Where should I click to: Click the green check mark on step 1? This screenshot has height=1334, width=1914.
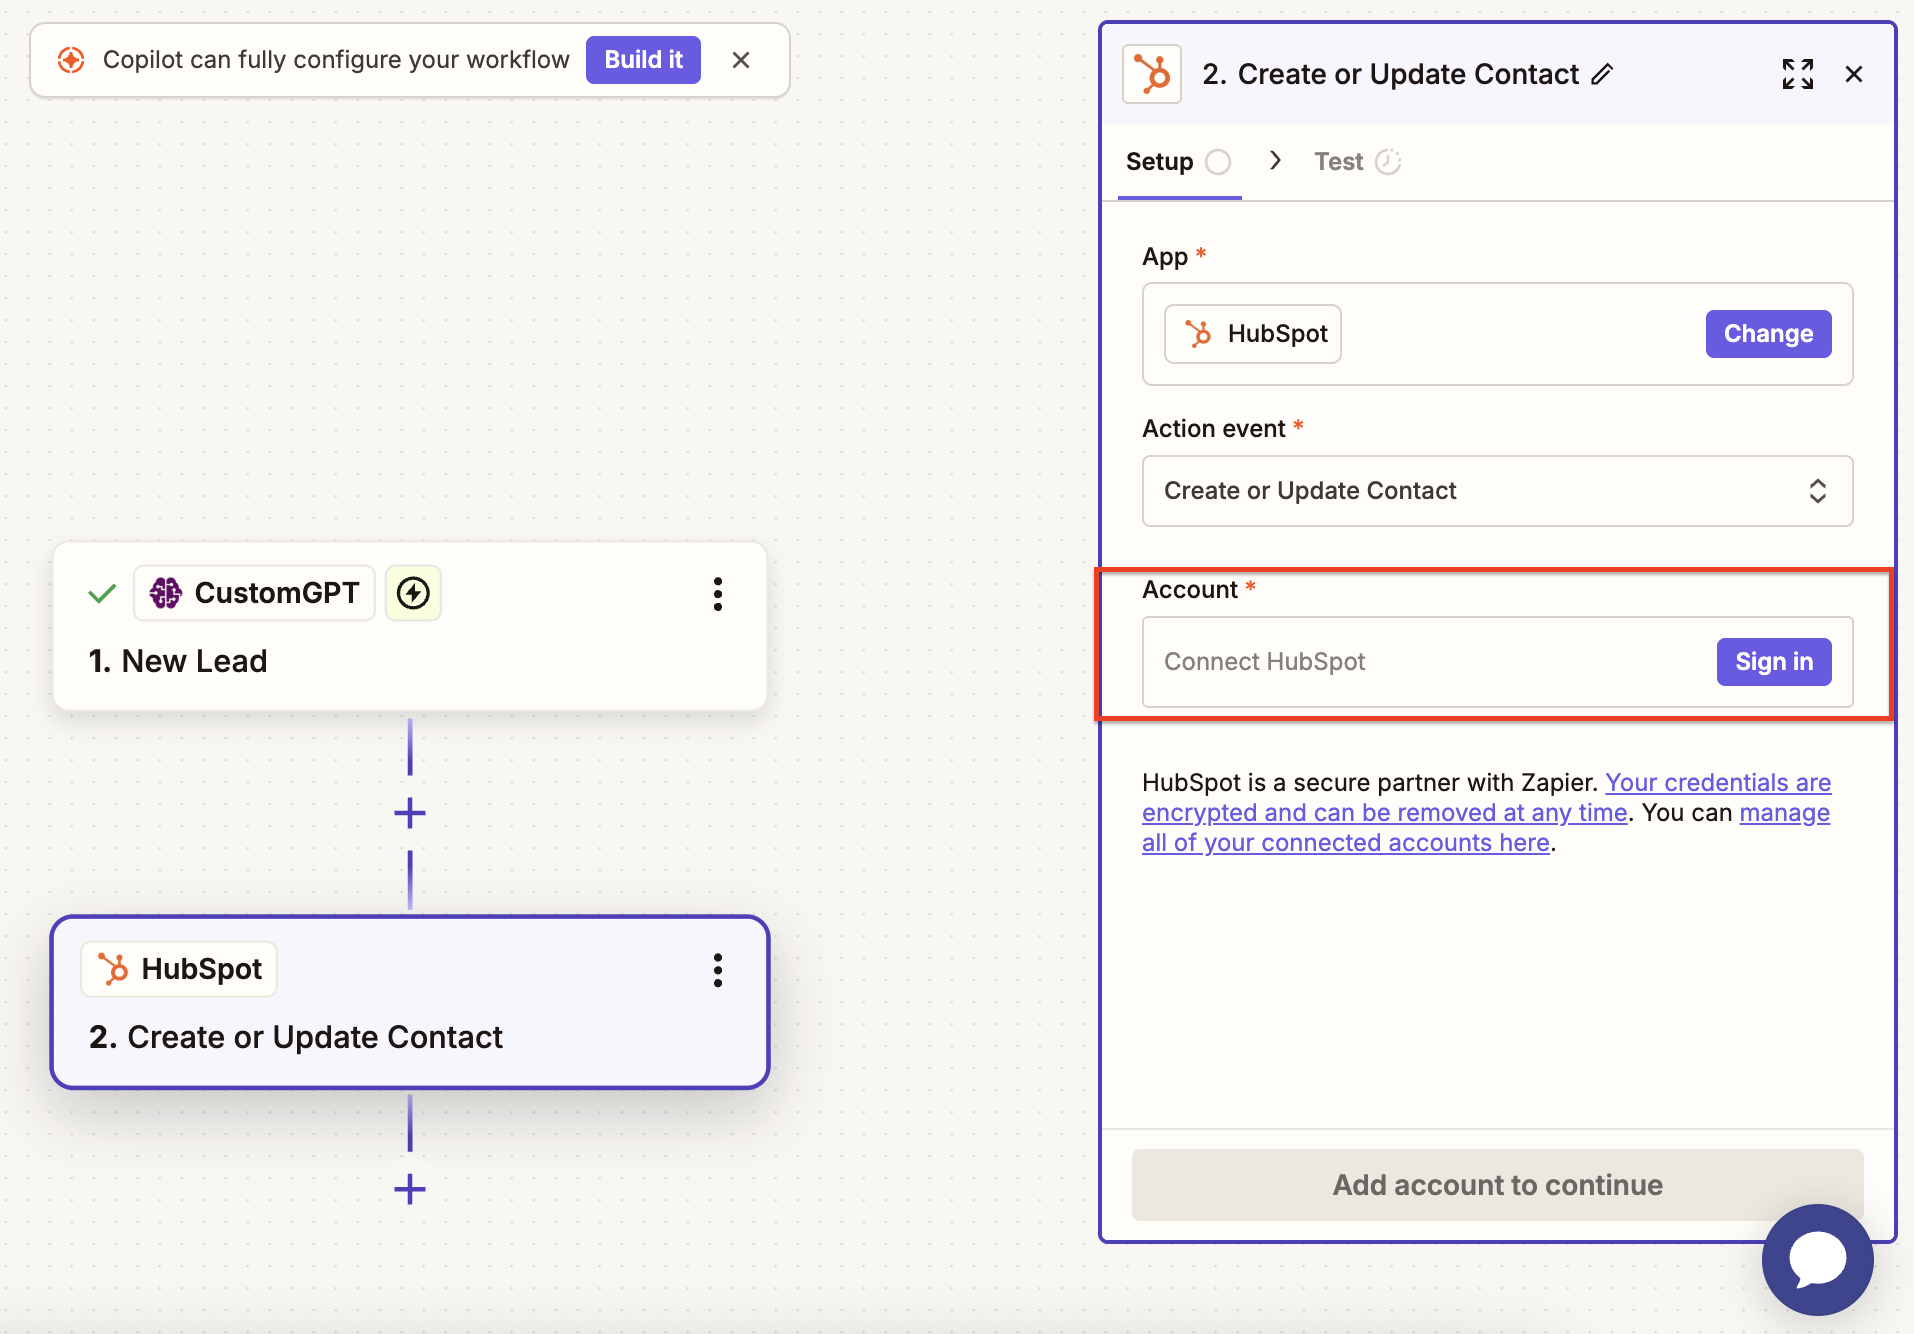[102, 594]
